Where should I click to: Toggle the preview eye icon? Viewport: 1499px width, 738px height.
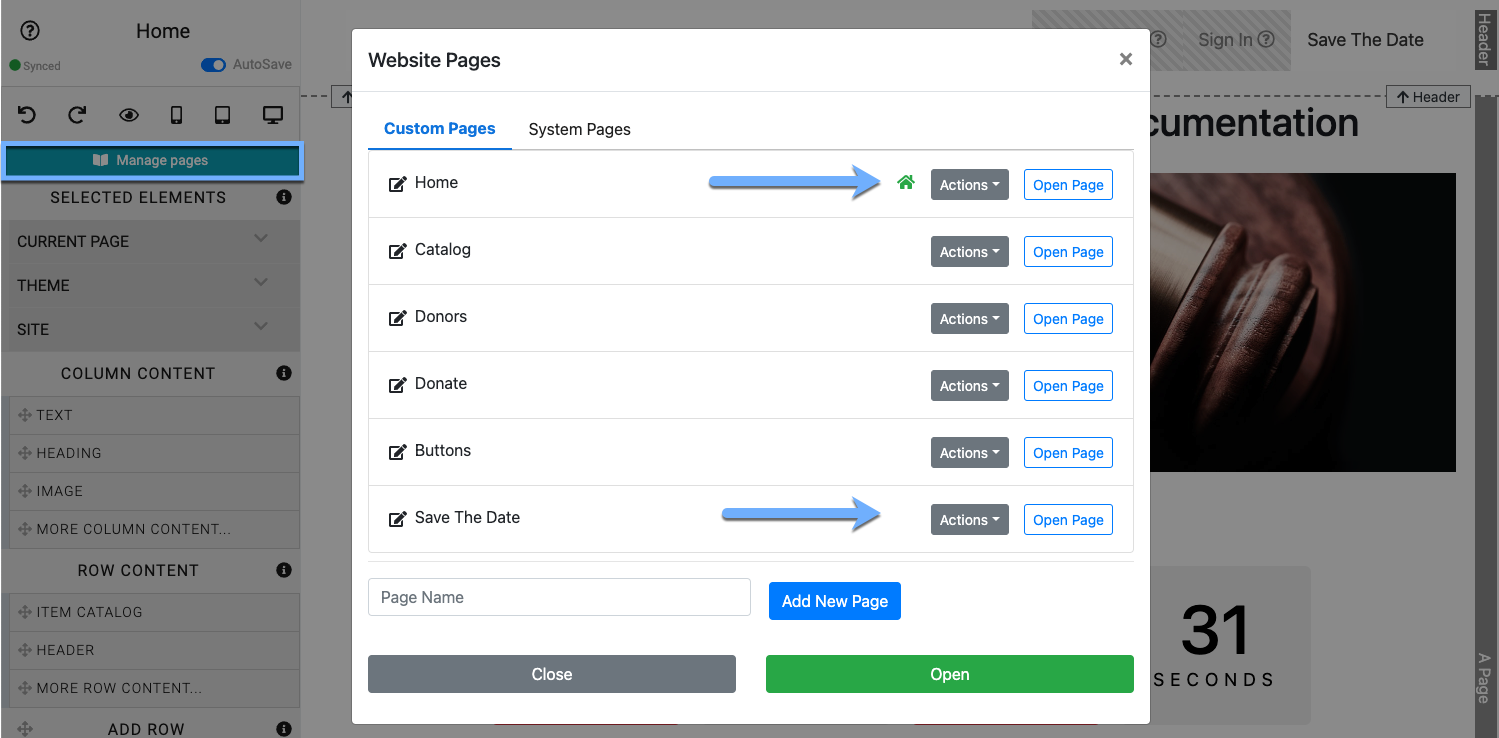pyautogui.click(x=129, y=115)
